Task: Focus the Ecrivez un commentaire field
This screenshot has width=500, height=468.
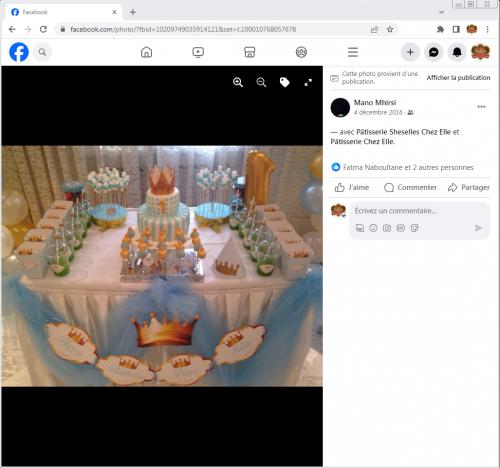Action: point(419,211)
